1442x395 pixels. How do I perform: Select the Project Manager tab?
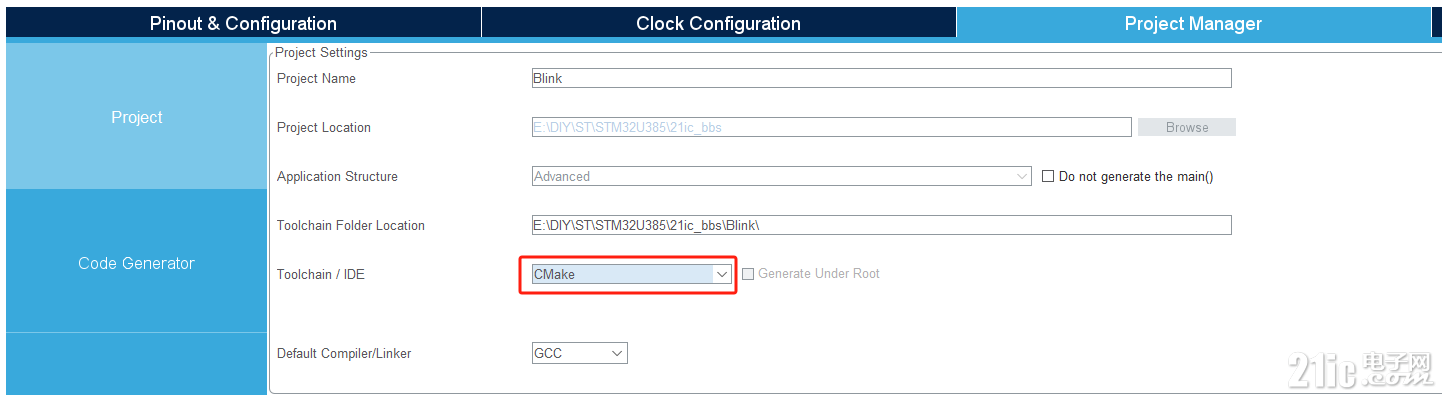[x=1193, y=23]
